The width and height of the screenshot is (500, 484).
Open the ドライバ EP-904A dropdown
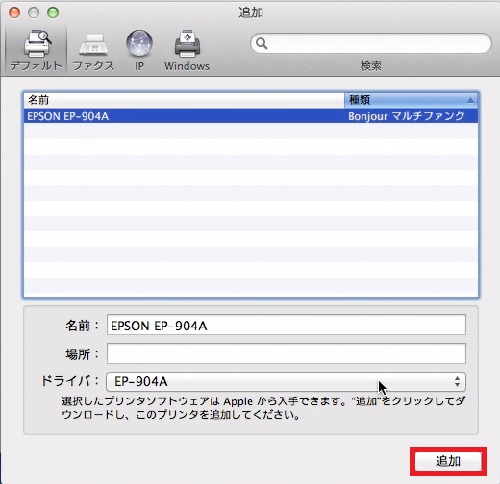[x=286, y=382]
